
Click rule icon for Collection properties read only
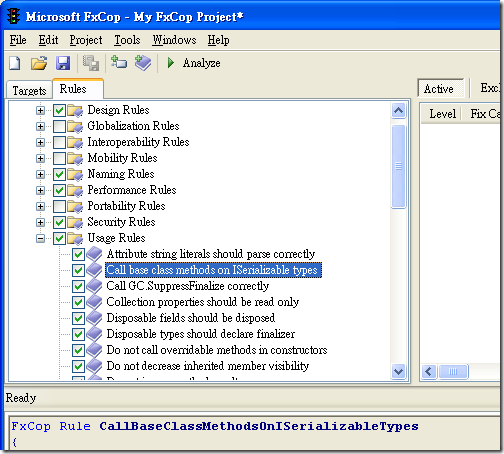tap(94, 302)
